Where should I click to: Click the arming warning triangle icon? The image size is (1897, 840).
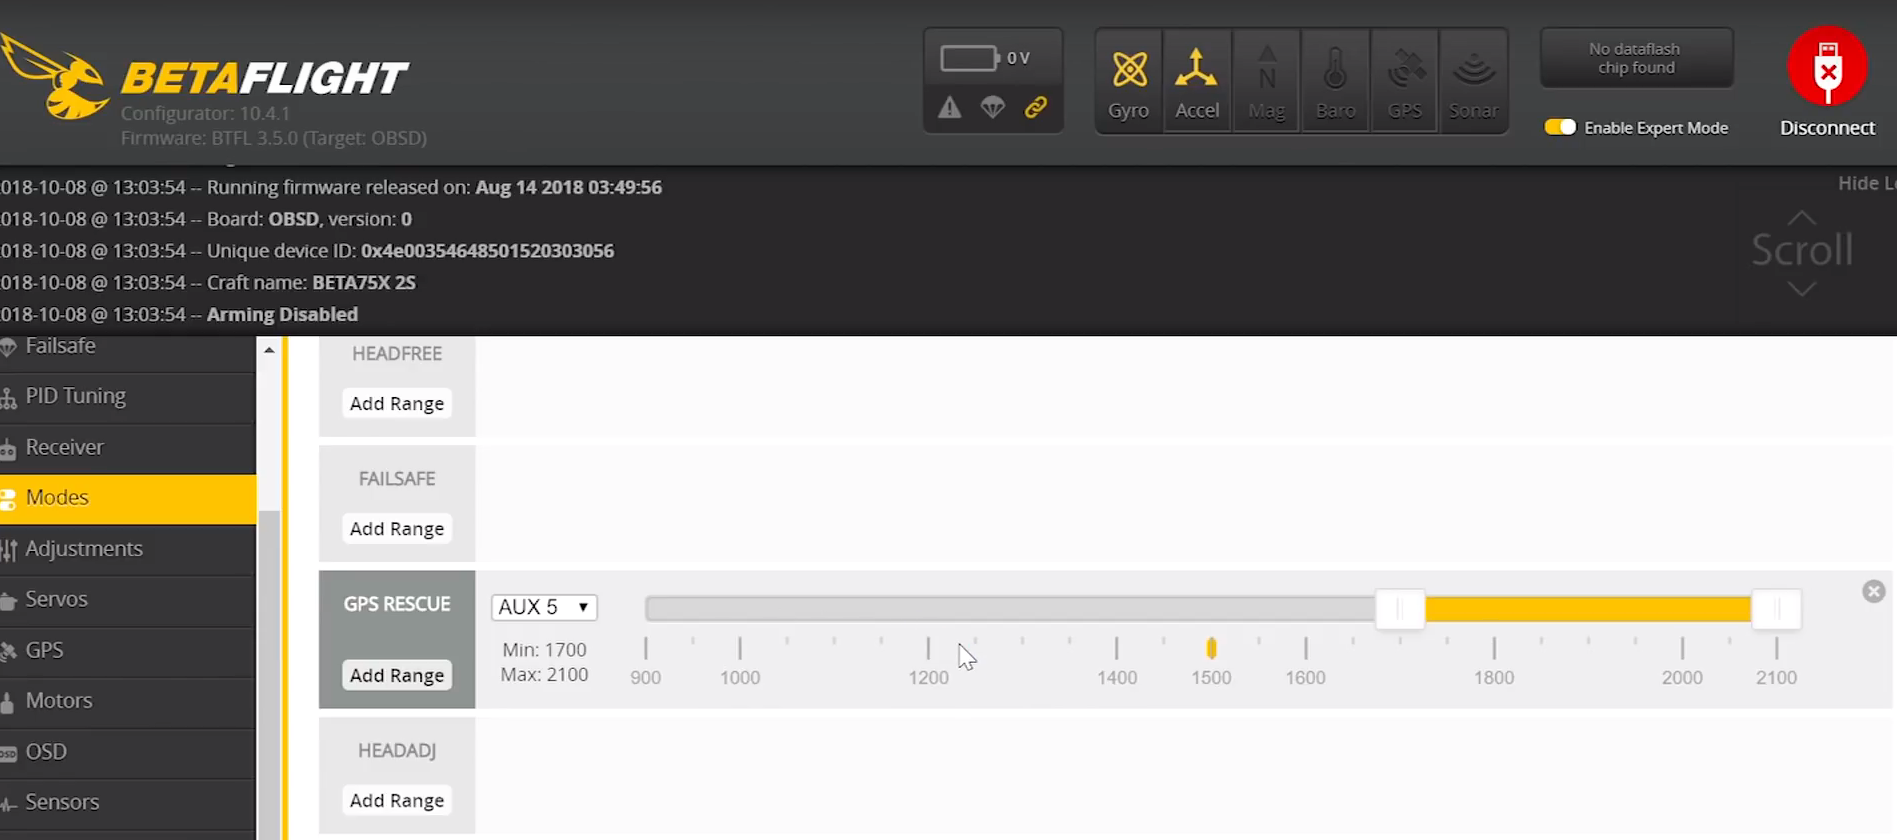click(x=950, y=107)
